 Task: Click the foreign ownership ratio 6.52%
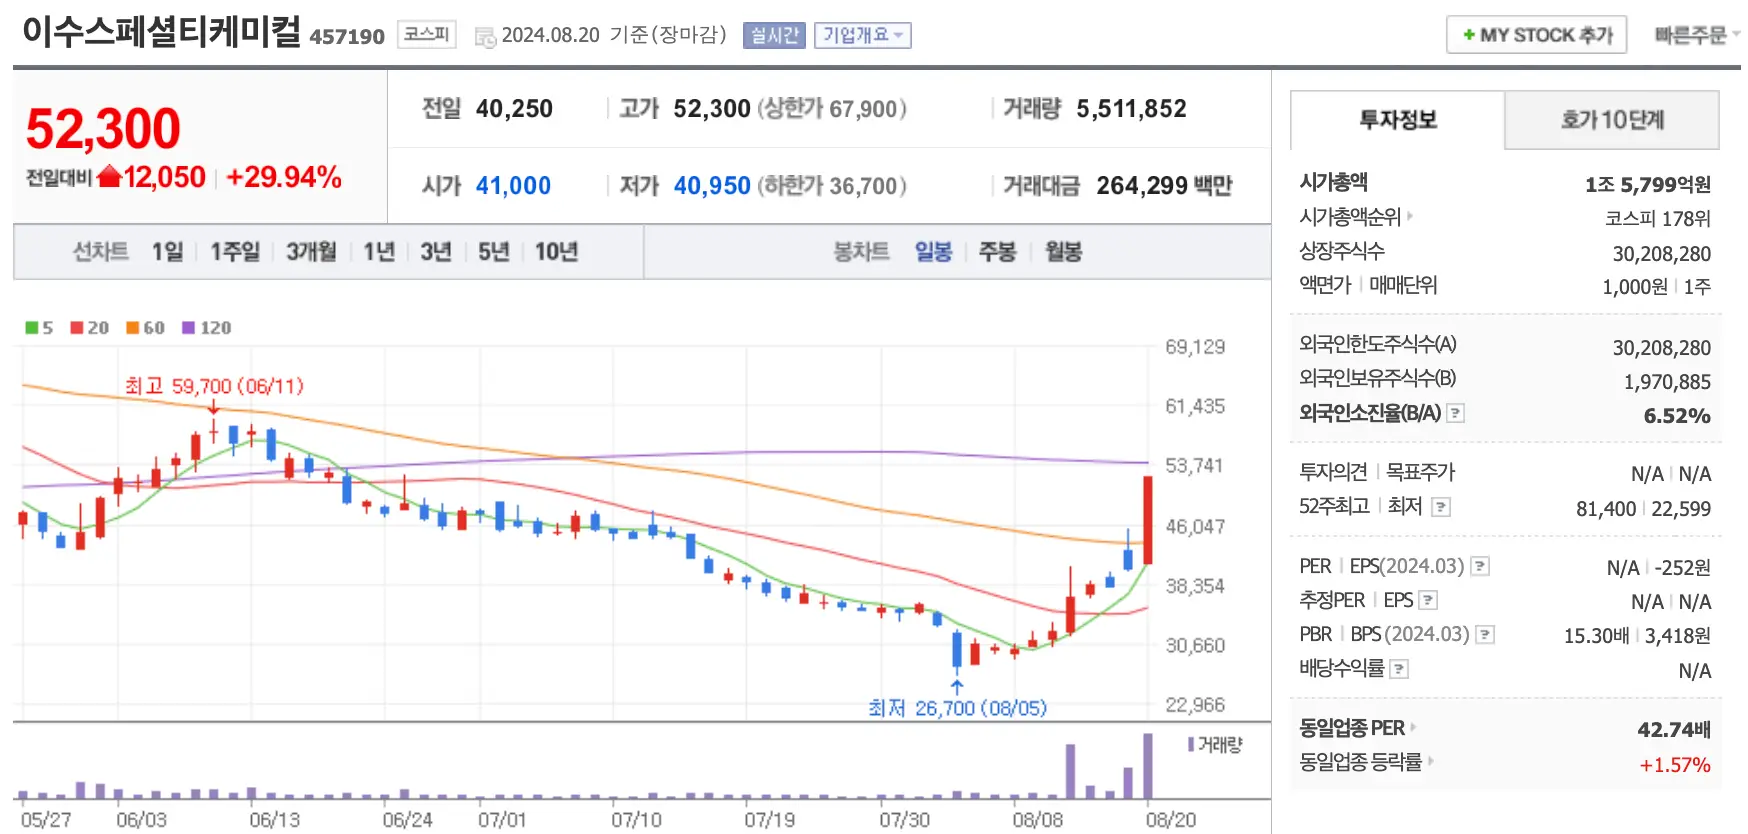(x=1677, y=416)
